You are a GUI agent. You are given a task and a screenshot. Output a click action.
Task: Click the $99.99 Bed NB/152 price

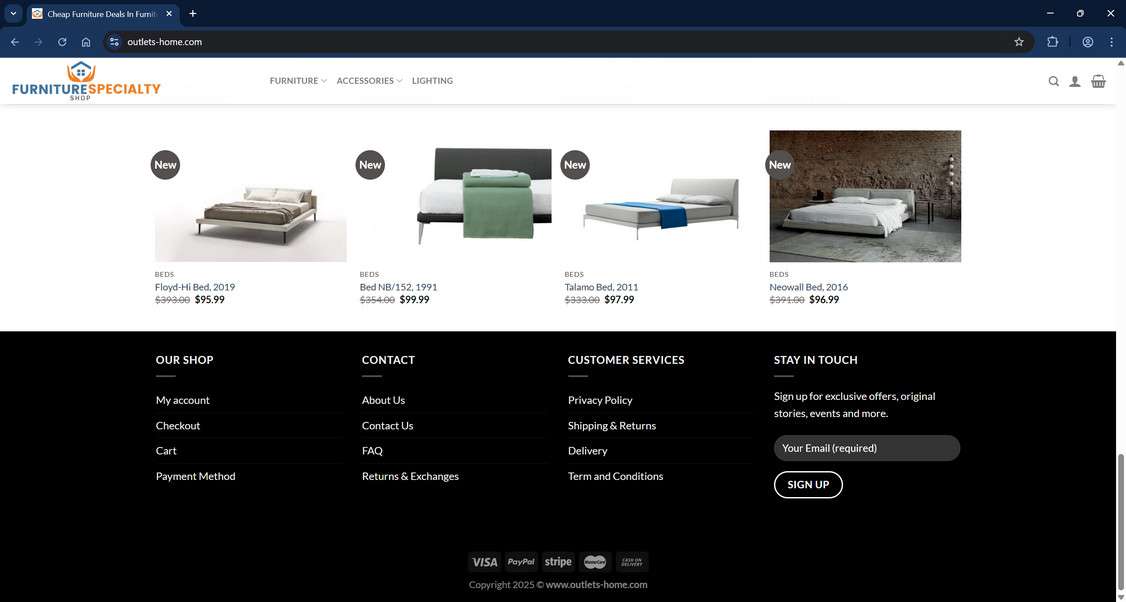[x=414, y=300]
